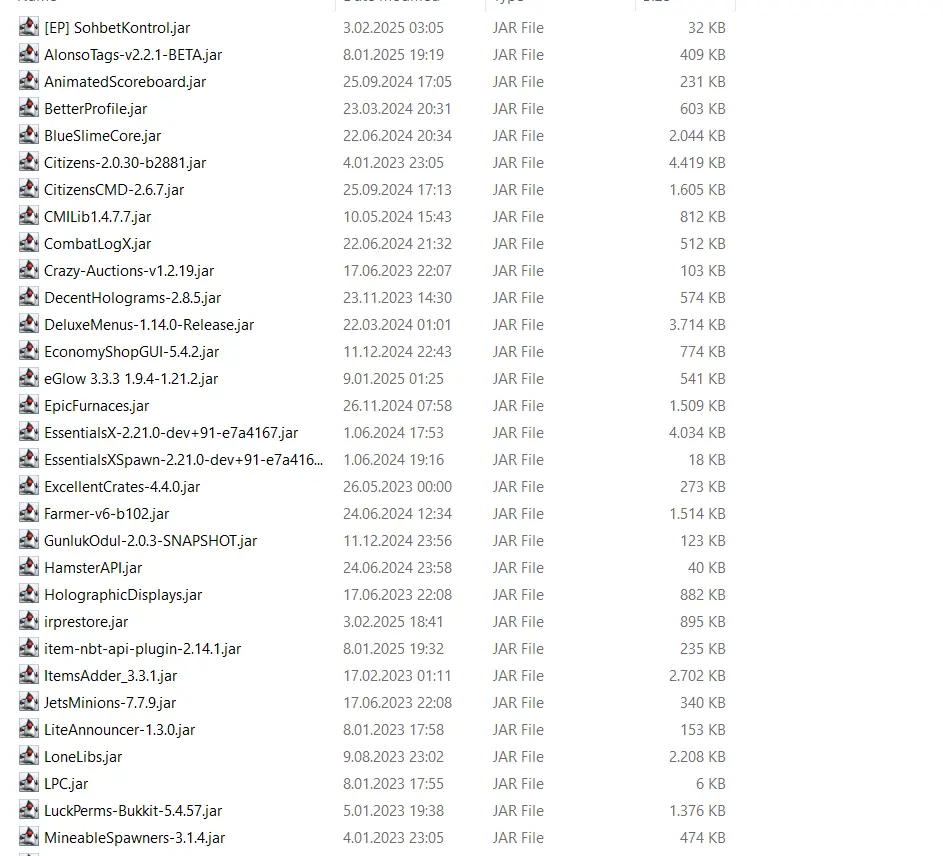Click Crazy-Auctions-v1.2.19.jar file name
The height and width of the screenshot is (856, 943).
tap(129, 271)
